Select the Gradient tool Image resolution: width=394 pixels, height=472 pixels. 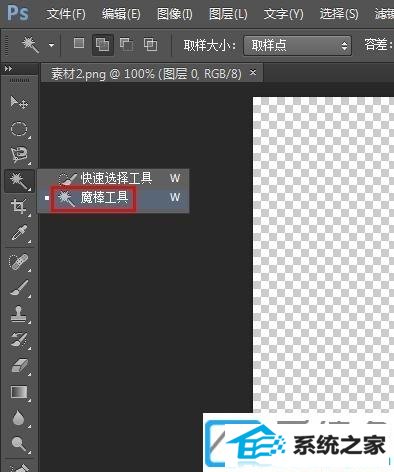19,392
